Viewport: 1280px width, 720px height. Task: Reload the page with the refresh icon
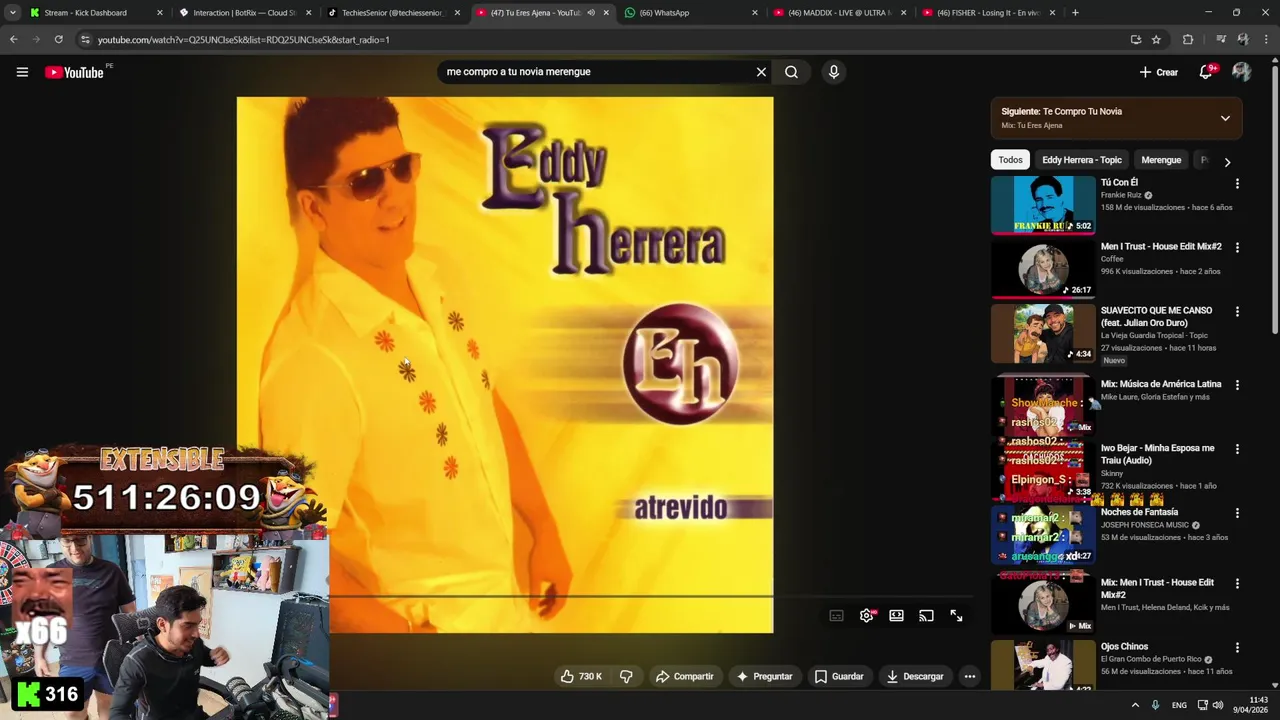(58, 40)
